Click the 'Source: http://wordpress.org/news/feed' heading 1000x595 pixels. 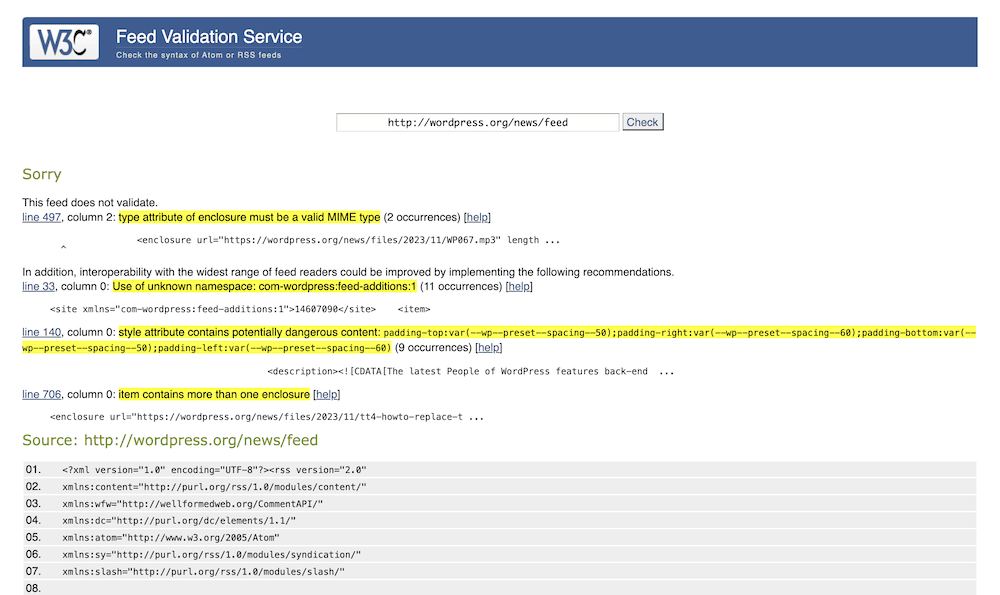[170, 440]
